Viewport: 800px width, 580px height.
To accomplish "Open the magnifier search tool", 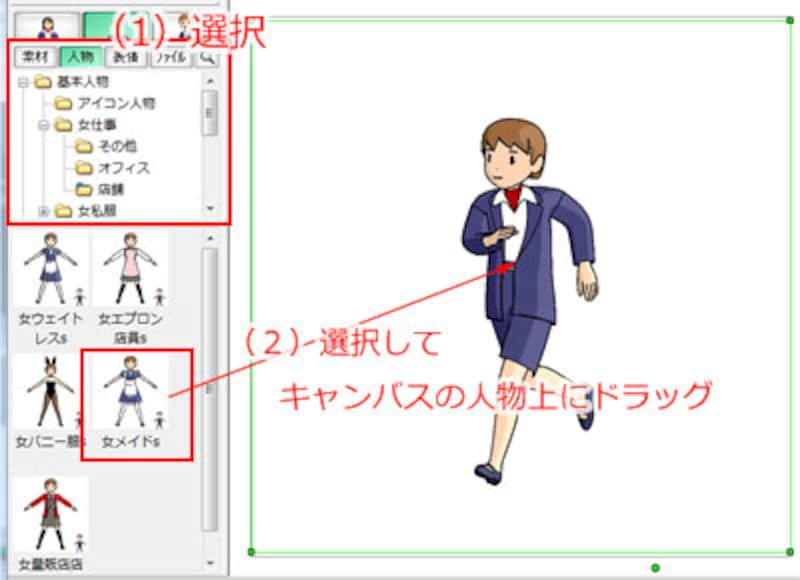I will (205, 56).
